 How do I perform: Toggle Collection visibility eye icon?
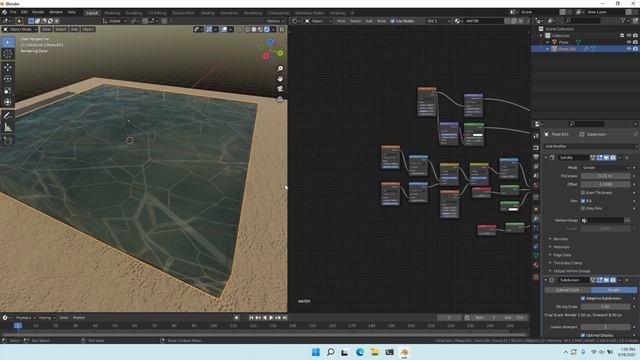629,36
